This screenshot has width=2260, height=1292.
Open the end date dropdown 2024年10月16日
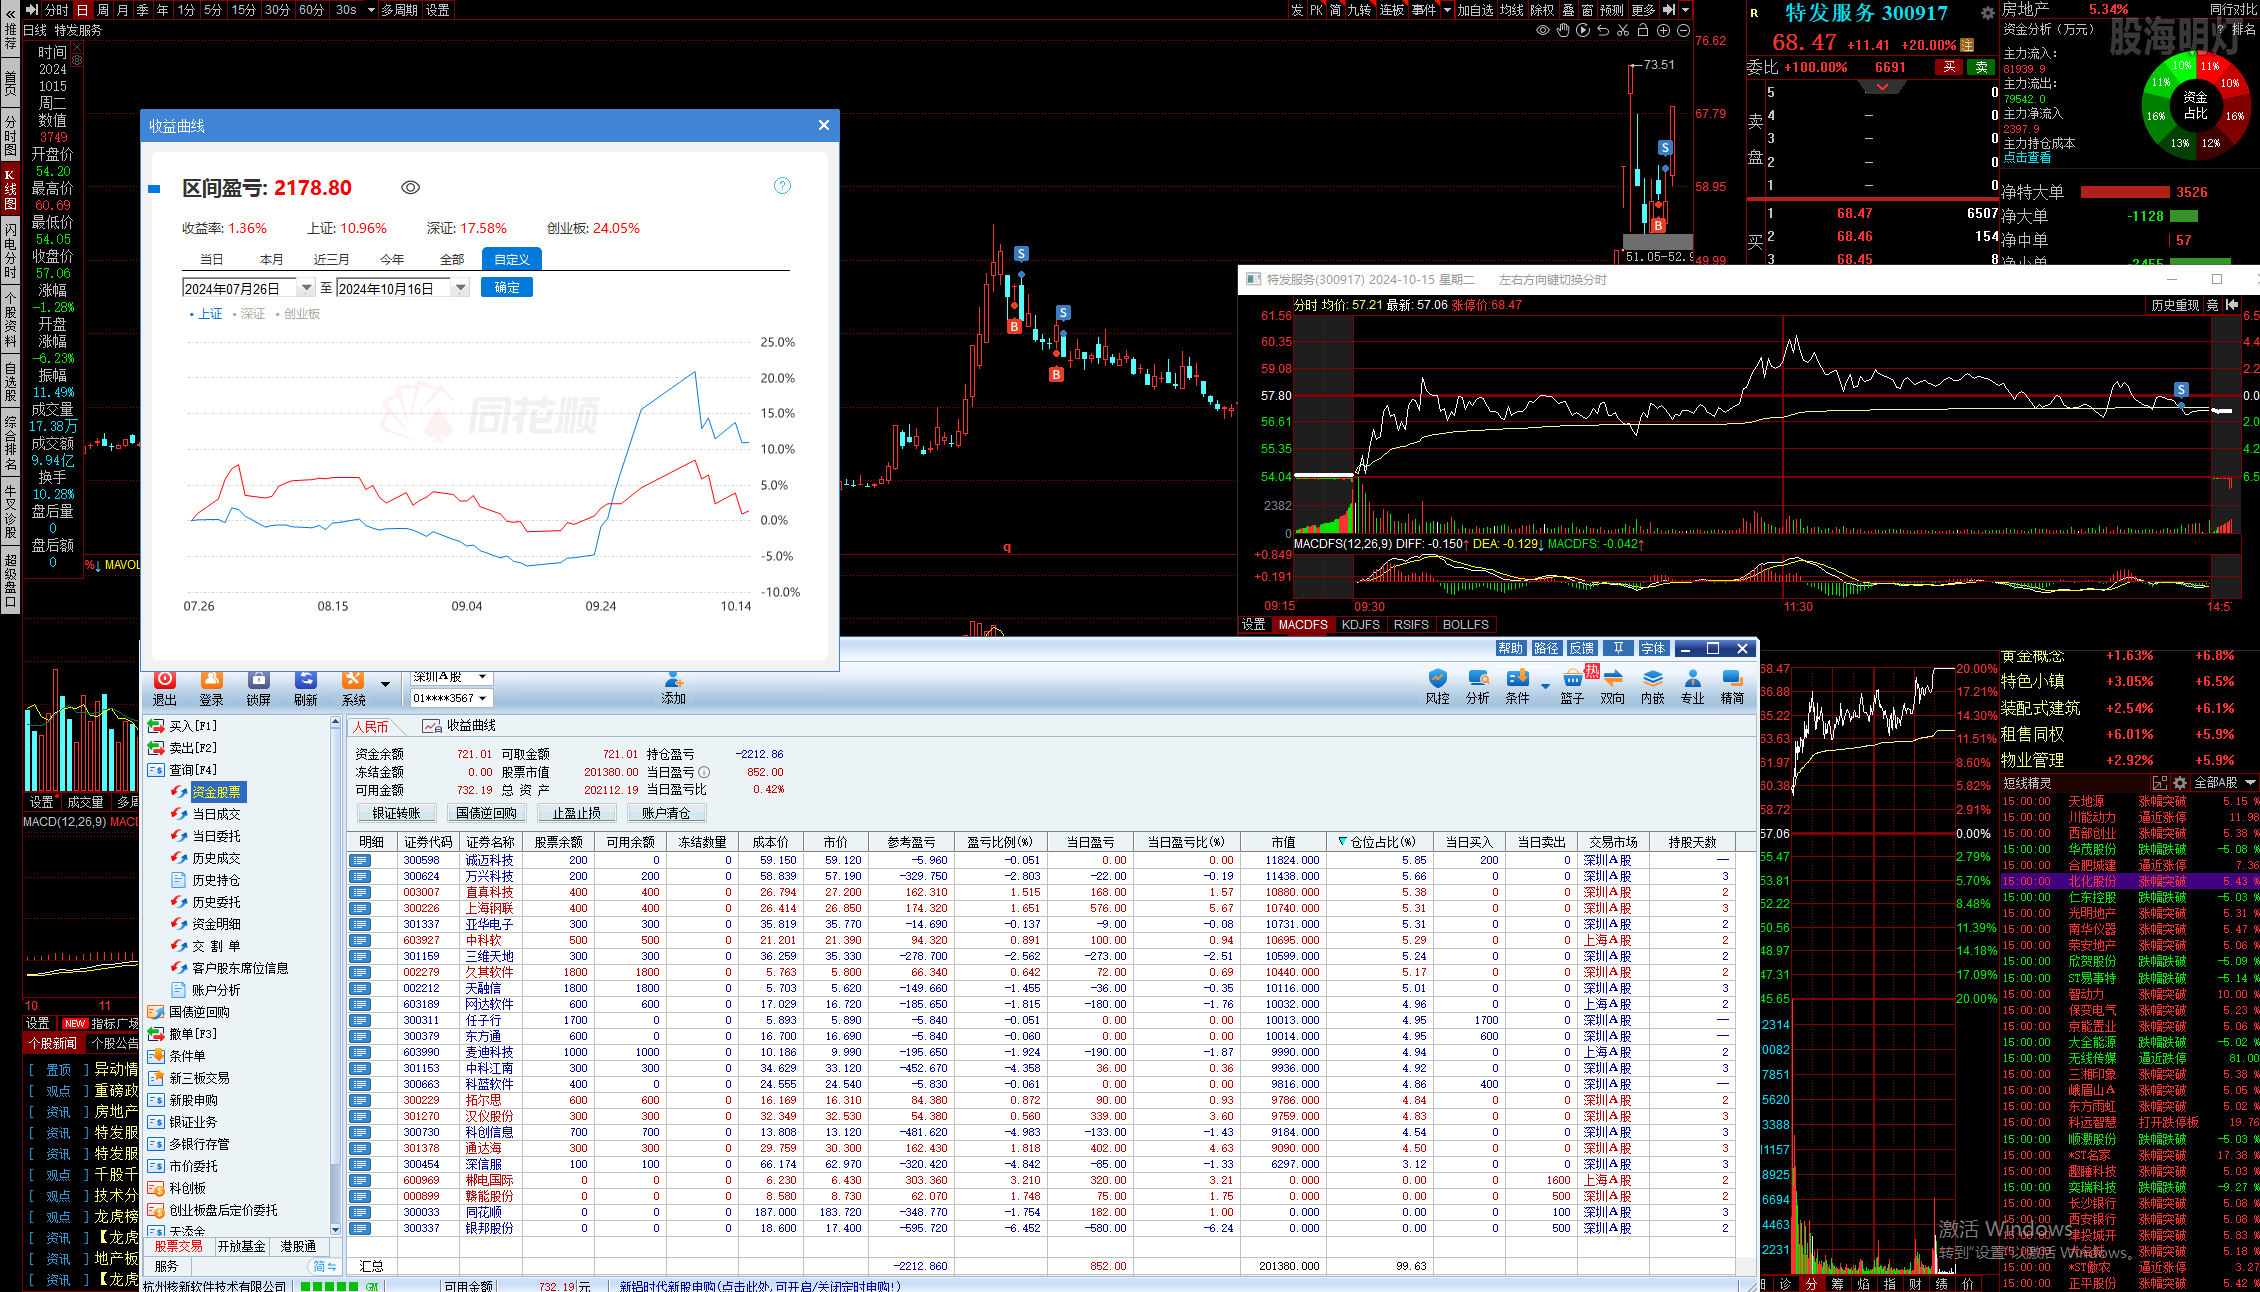[x=460, y=288]
